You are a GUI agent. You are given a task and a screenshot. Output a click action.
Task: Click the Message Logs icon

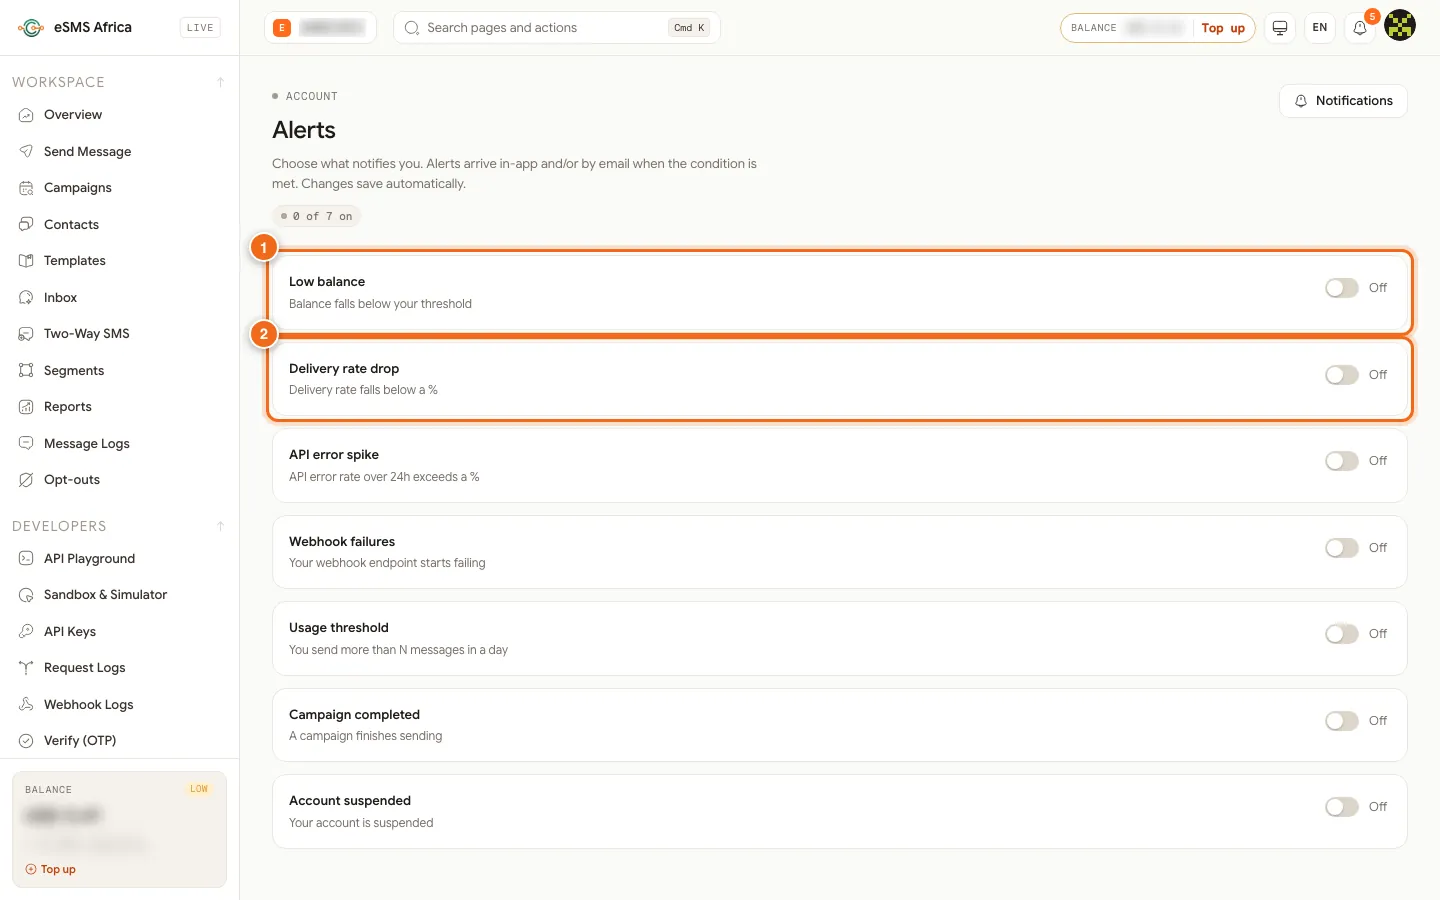(x=26, y=443)
